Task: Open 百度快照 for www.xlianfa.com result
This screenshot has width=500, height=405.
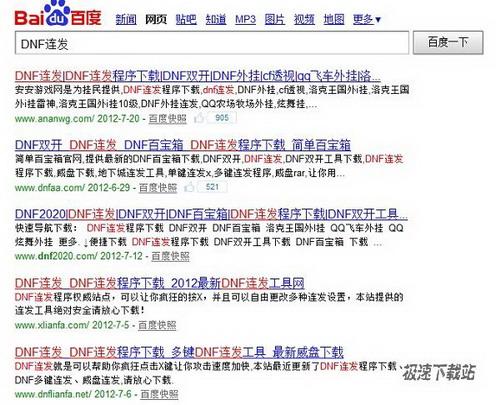Action: point(157,325)
